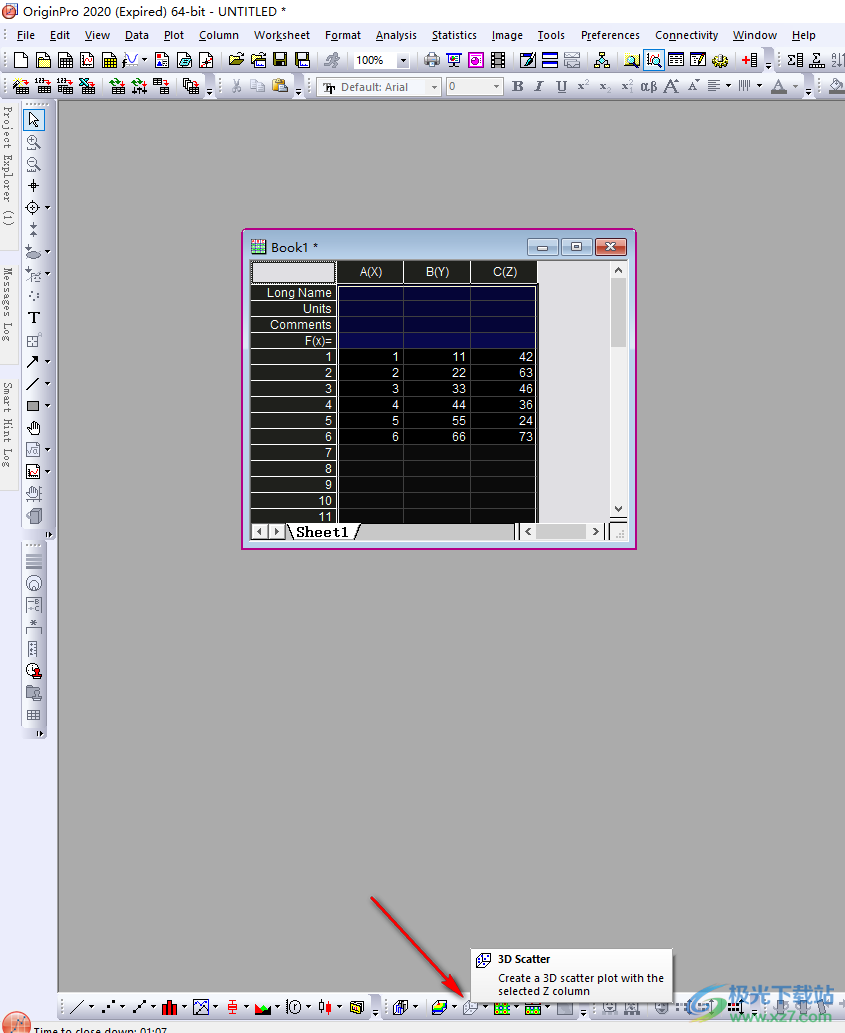This screenshot has width=845, height=1033.
Task: Expand the line plot type dropdown arrow
Action: (x=91, y=1007)
